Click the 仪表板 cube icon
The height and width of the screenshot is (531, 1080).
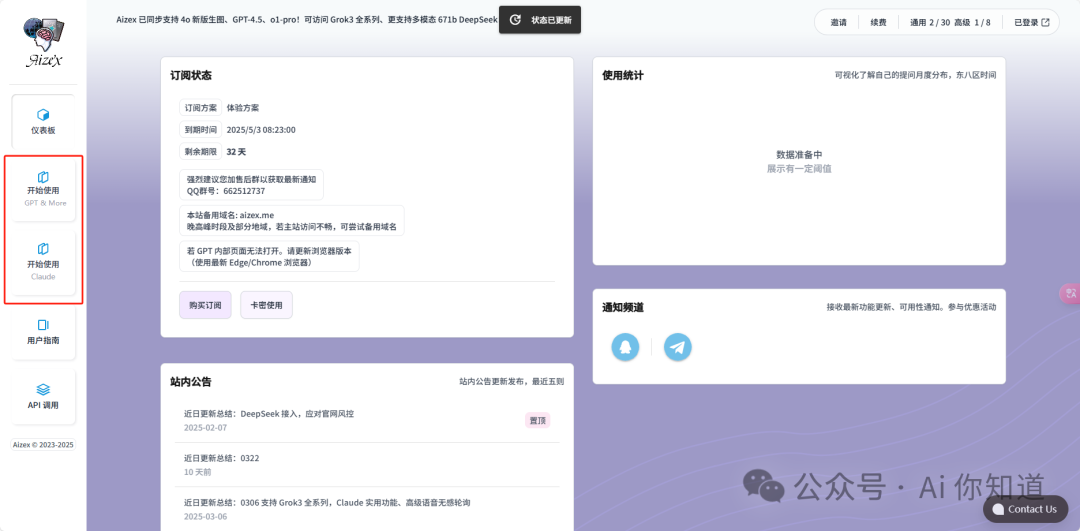pyautogui.click(x=43, y=114)
